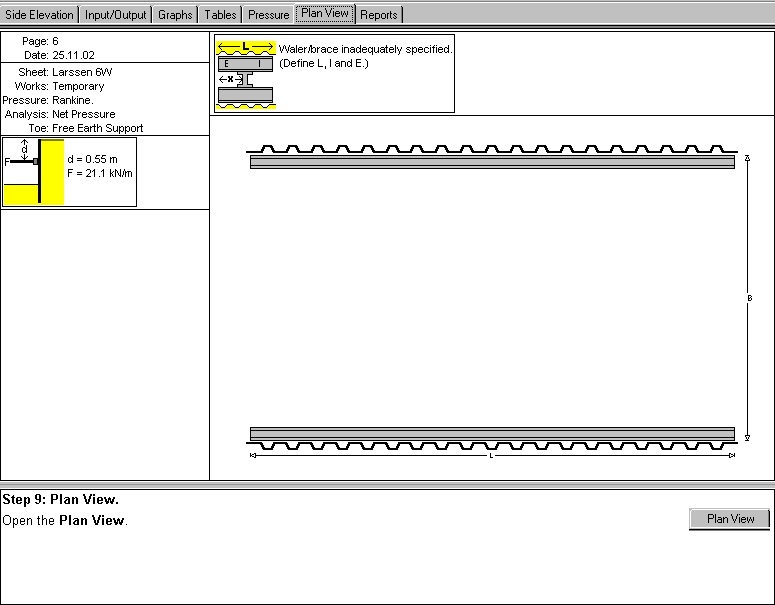Open the Pressure tab
Viewport: 775px width, 605px height.
click(x=268, y=15)
